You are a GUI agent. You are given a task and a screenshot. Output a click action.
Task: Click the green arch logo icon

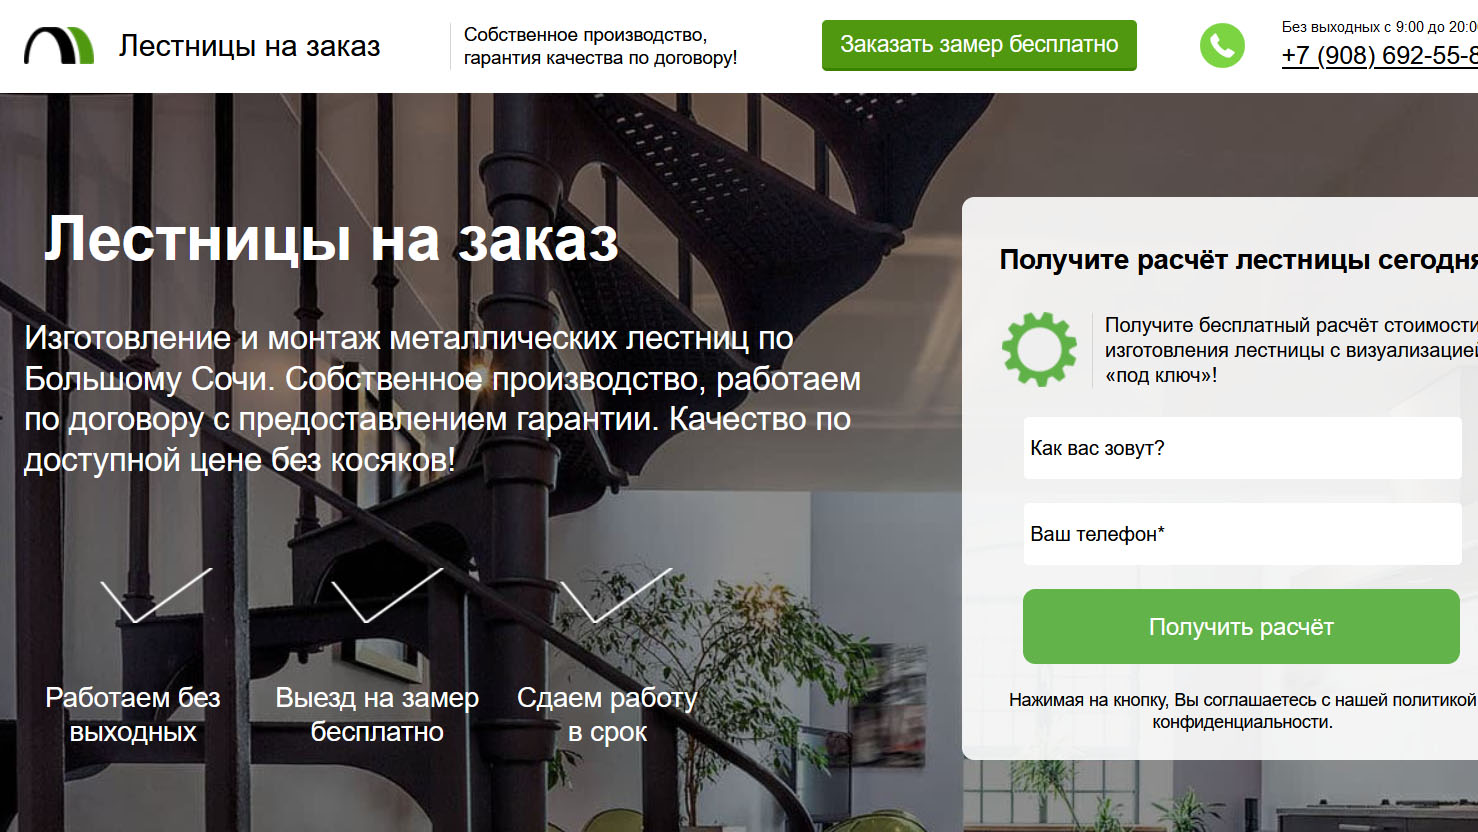(59, 46)
